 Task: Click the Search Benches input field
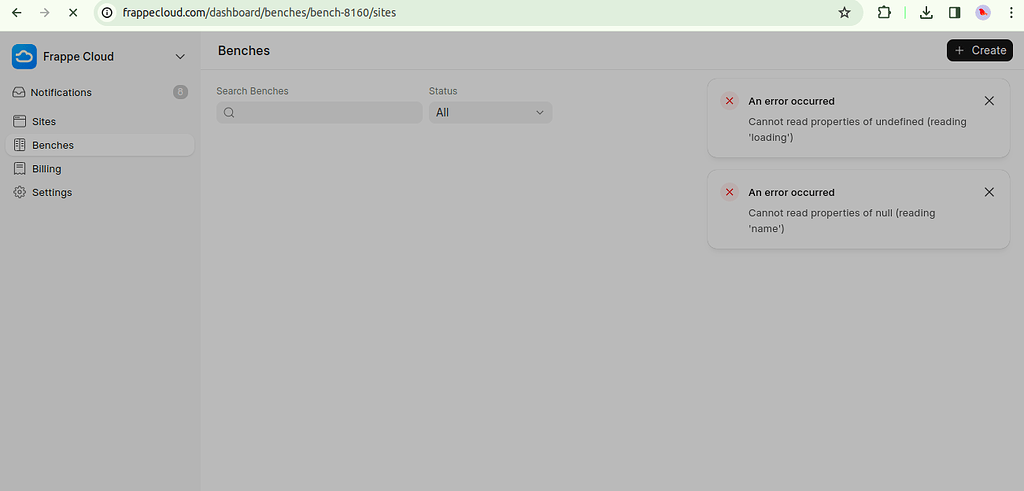click(319, 112)
